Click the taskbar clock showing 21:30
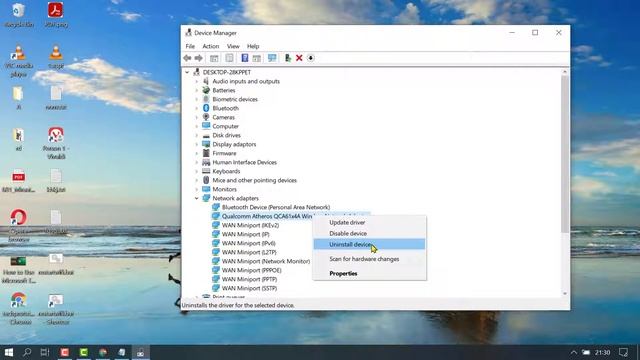Viewport: 640px width, 360px height. (602, 352)
